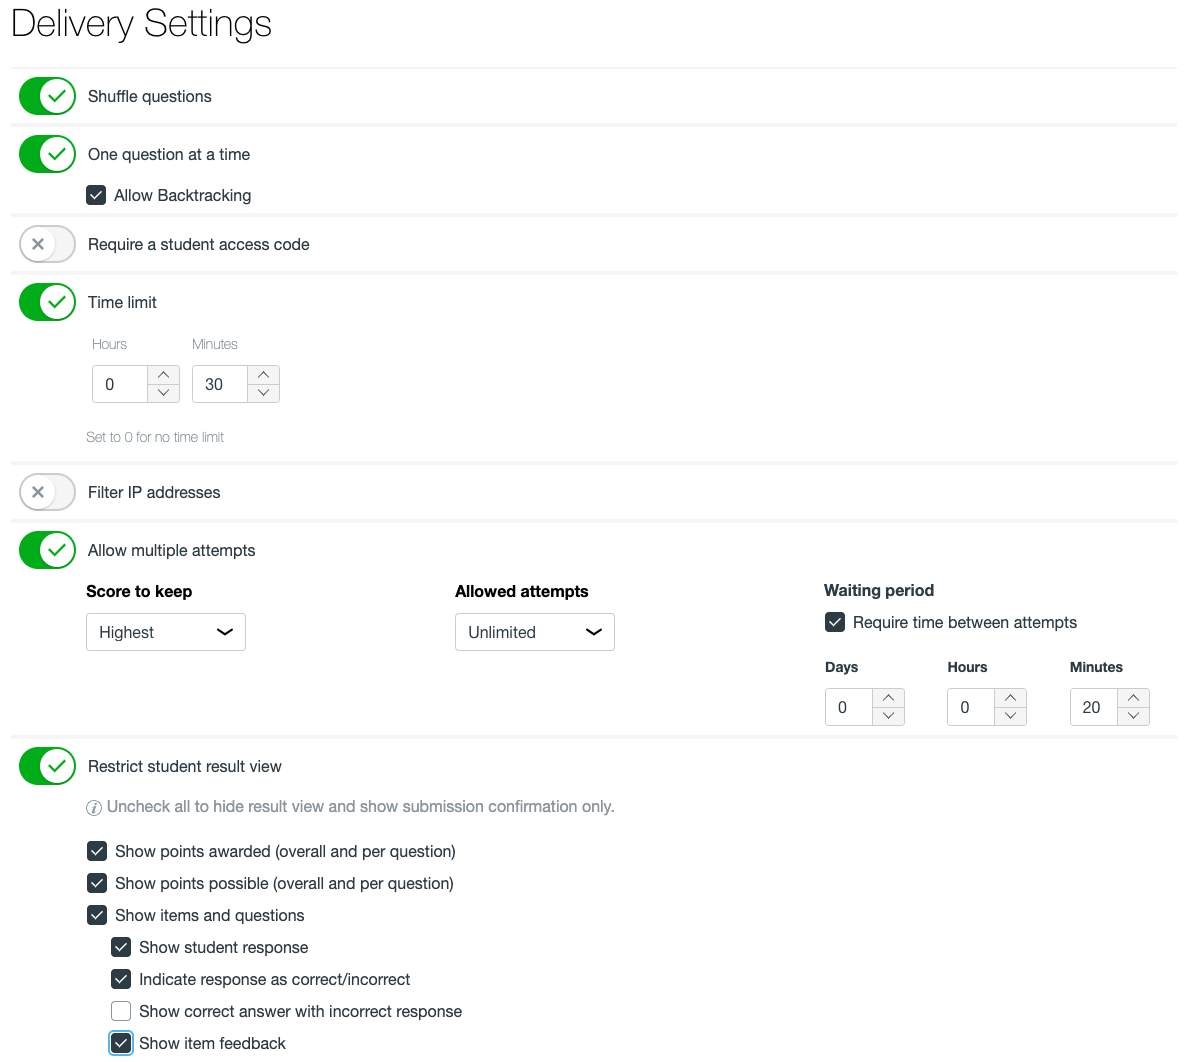1192x1062 pixels.
Task: Uncheck Allow Backtracking checkbox
Action: (96, 195)
